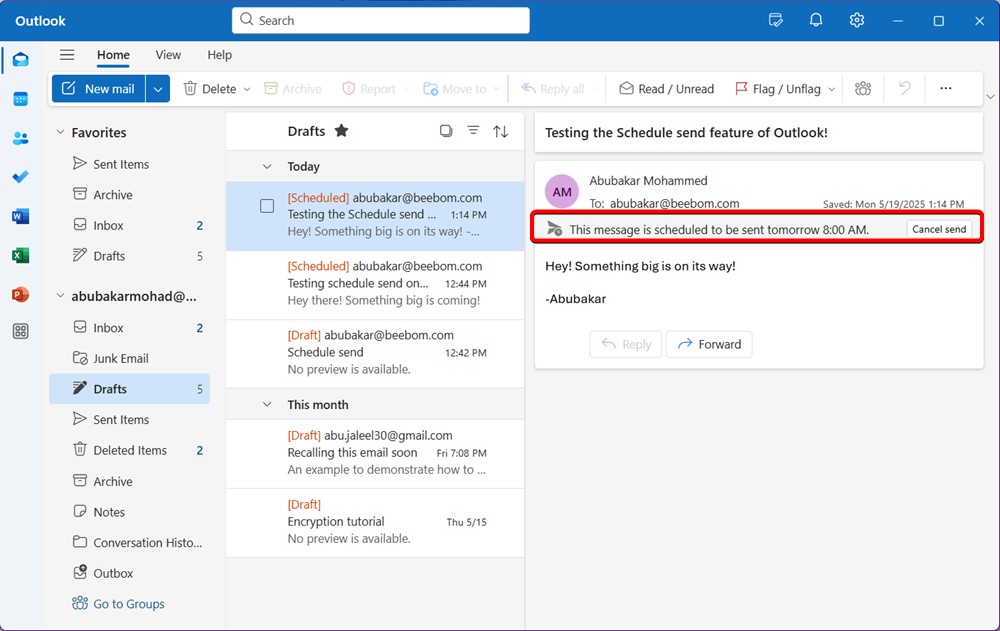Open the To Do app icon
Viewport: 1000px width, 631px height.
[x=20, y=177]
